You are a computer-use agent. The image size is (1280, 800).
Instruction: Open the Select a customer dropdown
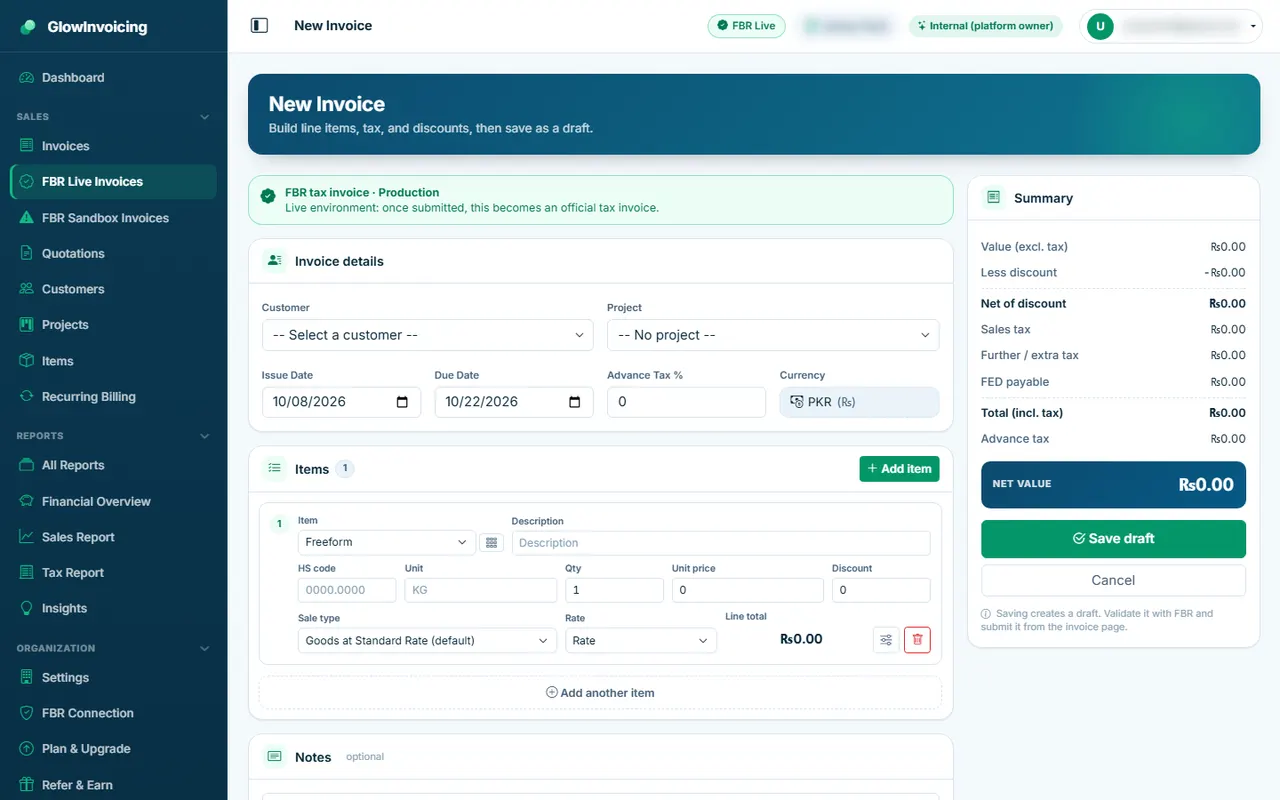pyautogui.click(x=427, y=335)
